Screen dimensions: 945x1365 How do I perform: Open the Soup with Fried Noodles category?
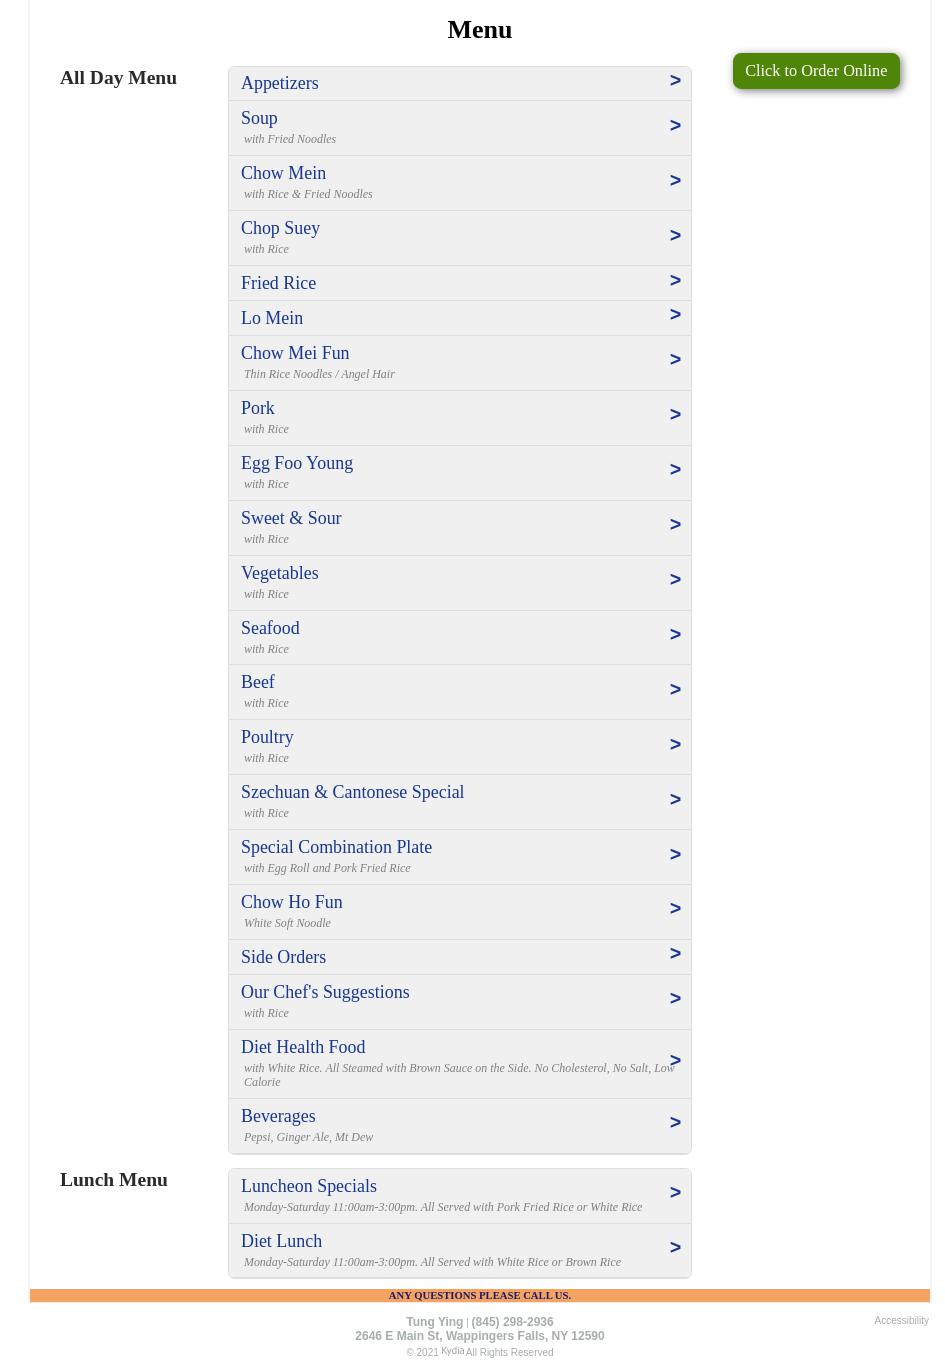[x=259, y=118]
